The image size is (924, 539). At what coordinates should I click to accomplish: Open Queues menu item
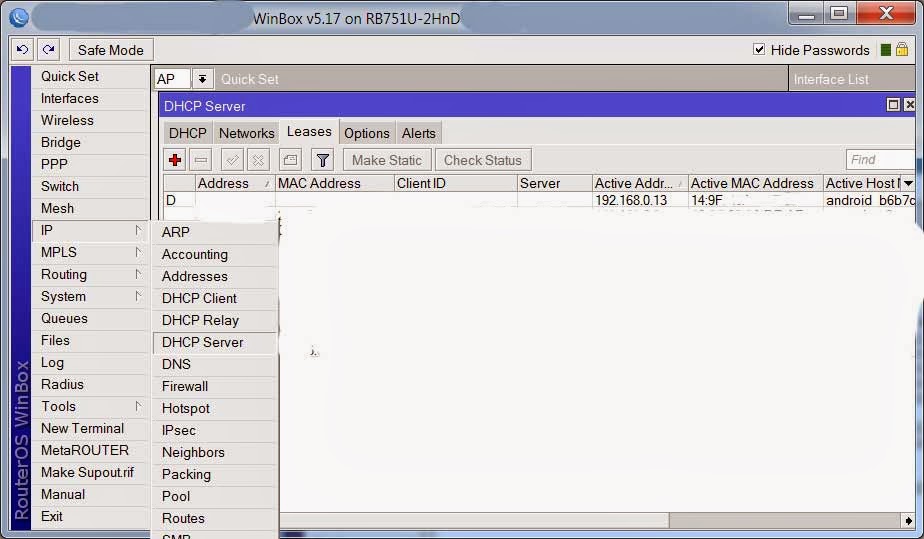(x=90, y=319)
